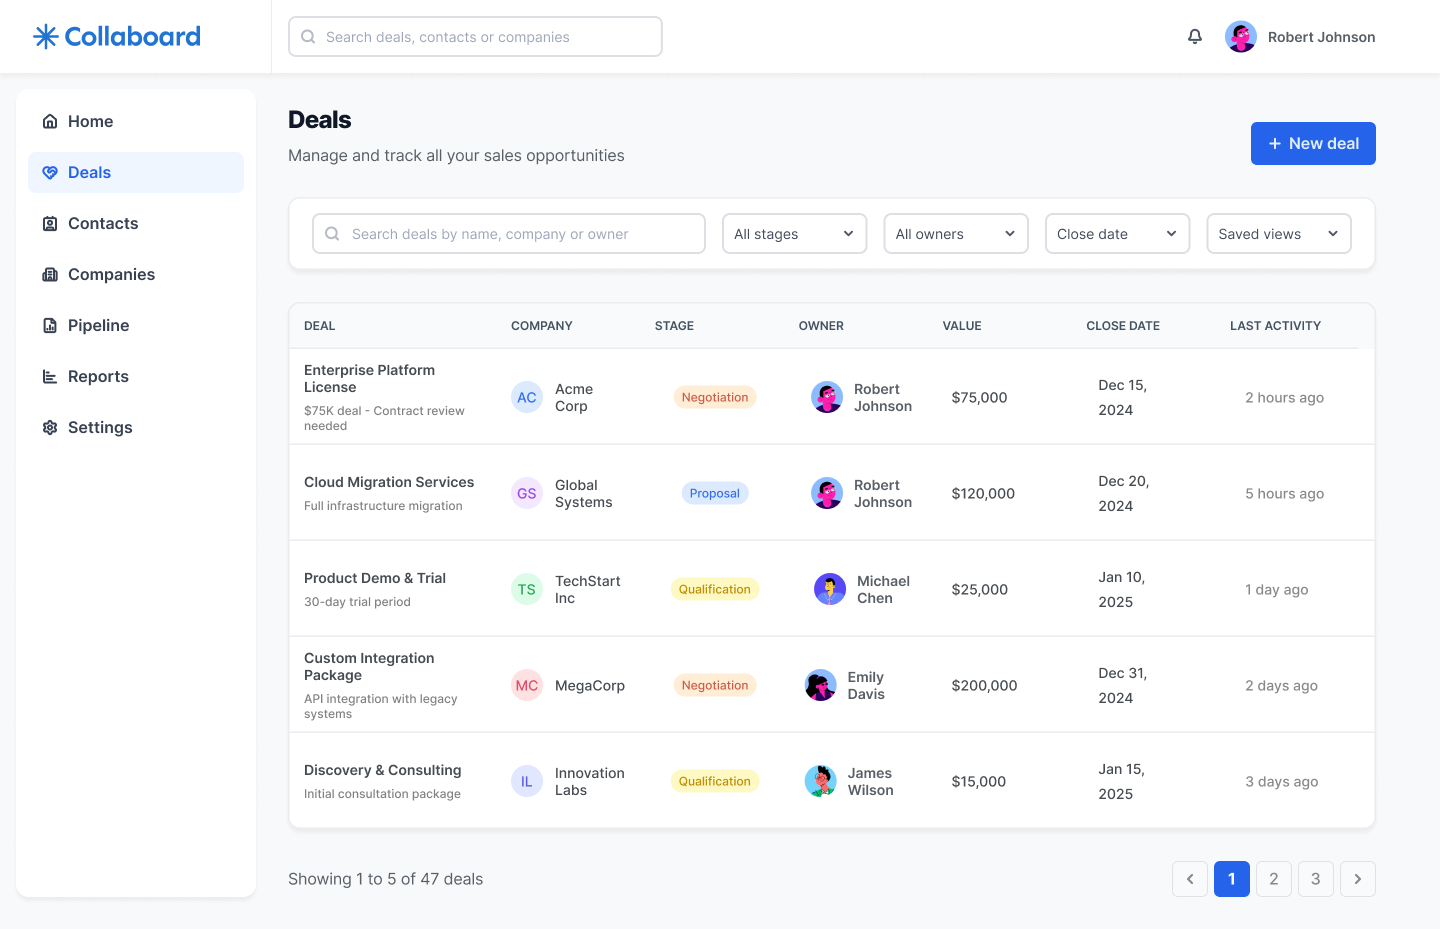Expand the Close date filter
Screen dimensions: 1440x929
[1117, 234]
